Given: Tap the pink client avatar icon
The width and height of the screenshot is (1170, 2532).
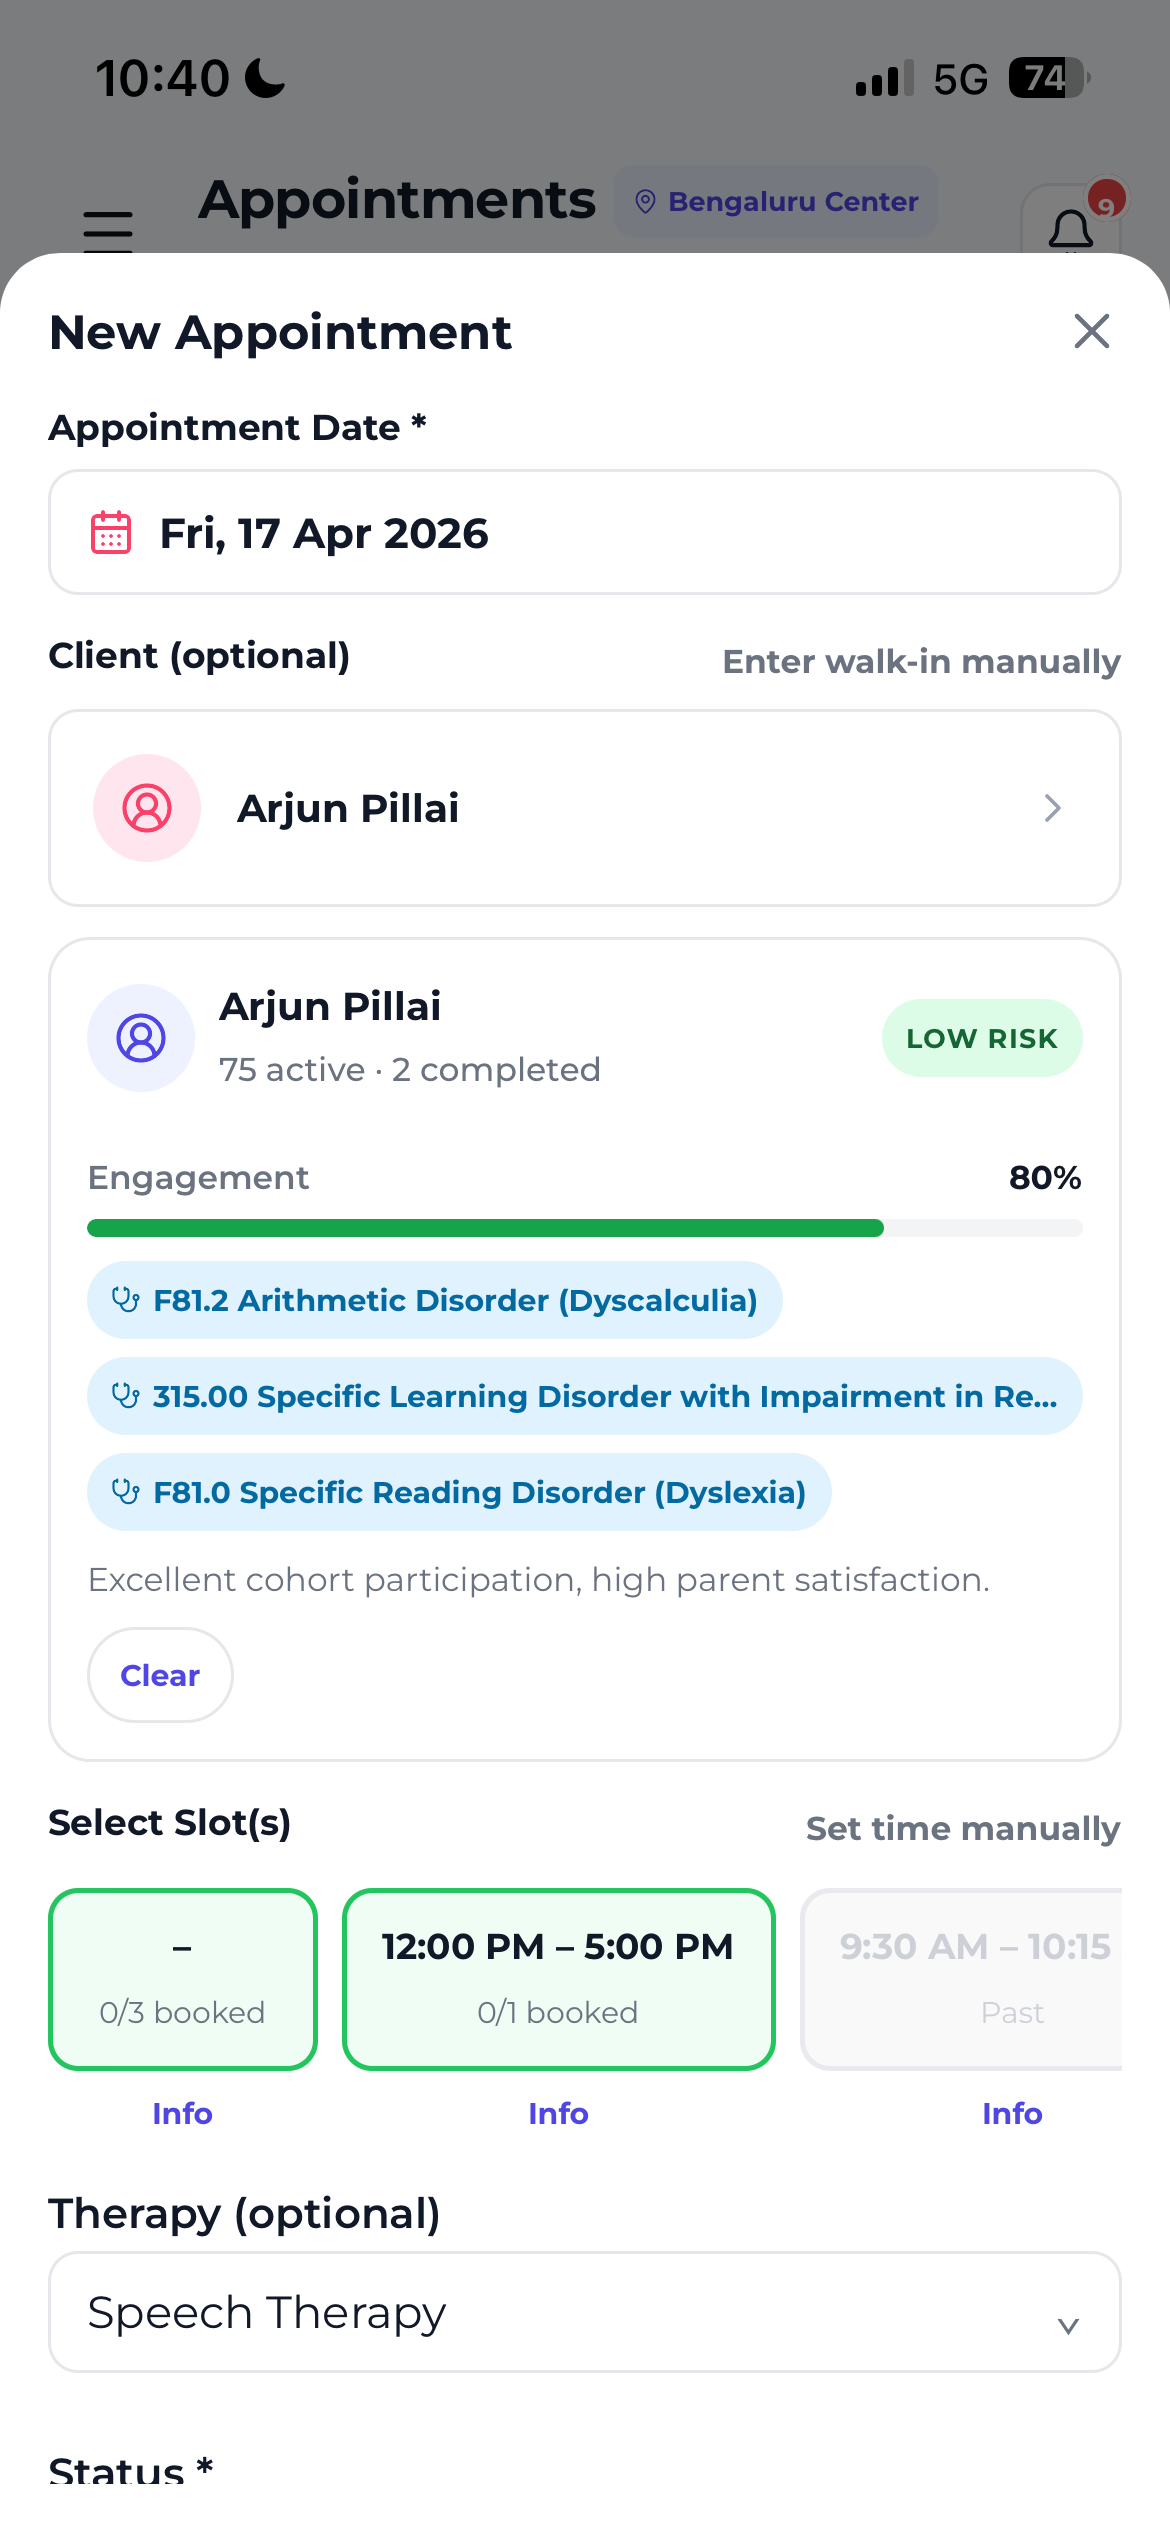Looking at the screenshot, I should (x=147, y=808).
